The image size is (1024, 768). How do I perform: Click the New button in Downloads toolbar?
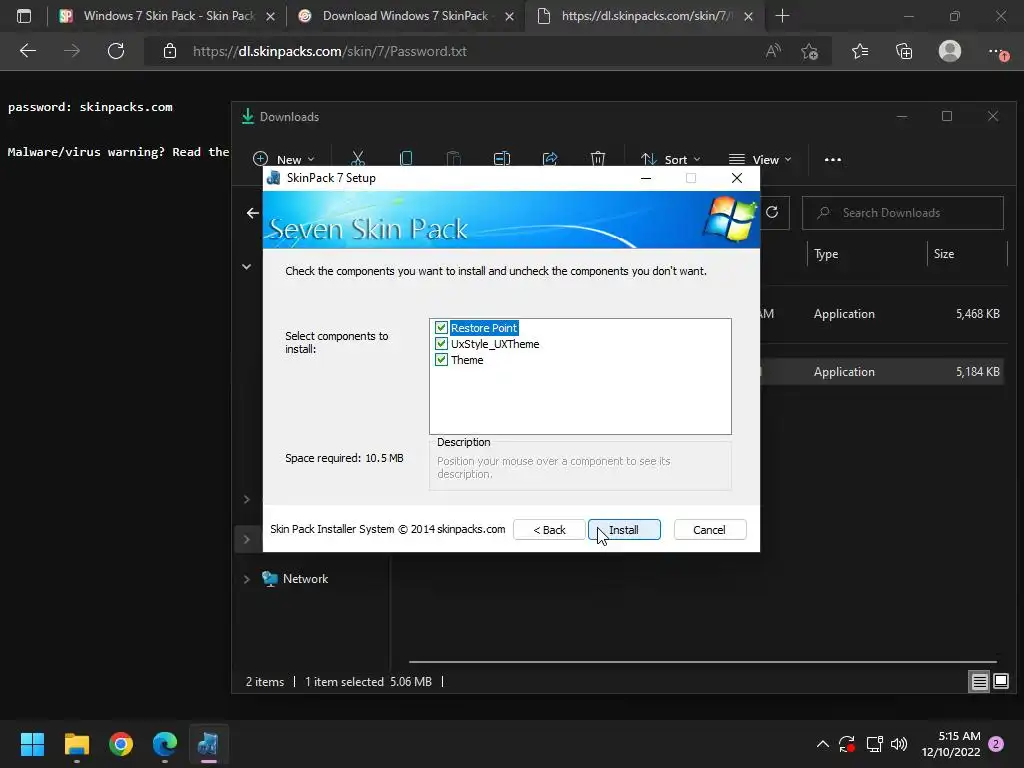pos(283,159)
